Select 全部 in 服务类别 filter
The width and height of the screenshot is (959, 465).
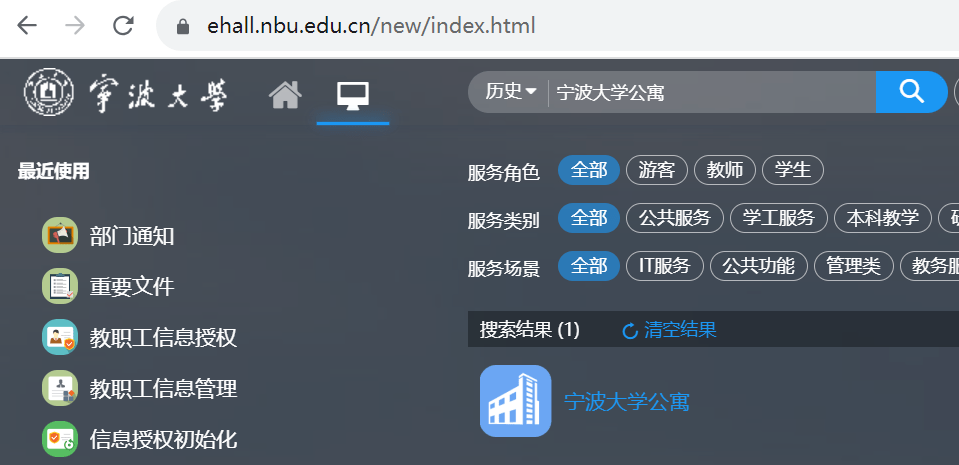click(589, 218)
